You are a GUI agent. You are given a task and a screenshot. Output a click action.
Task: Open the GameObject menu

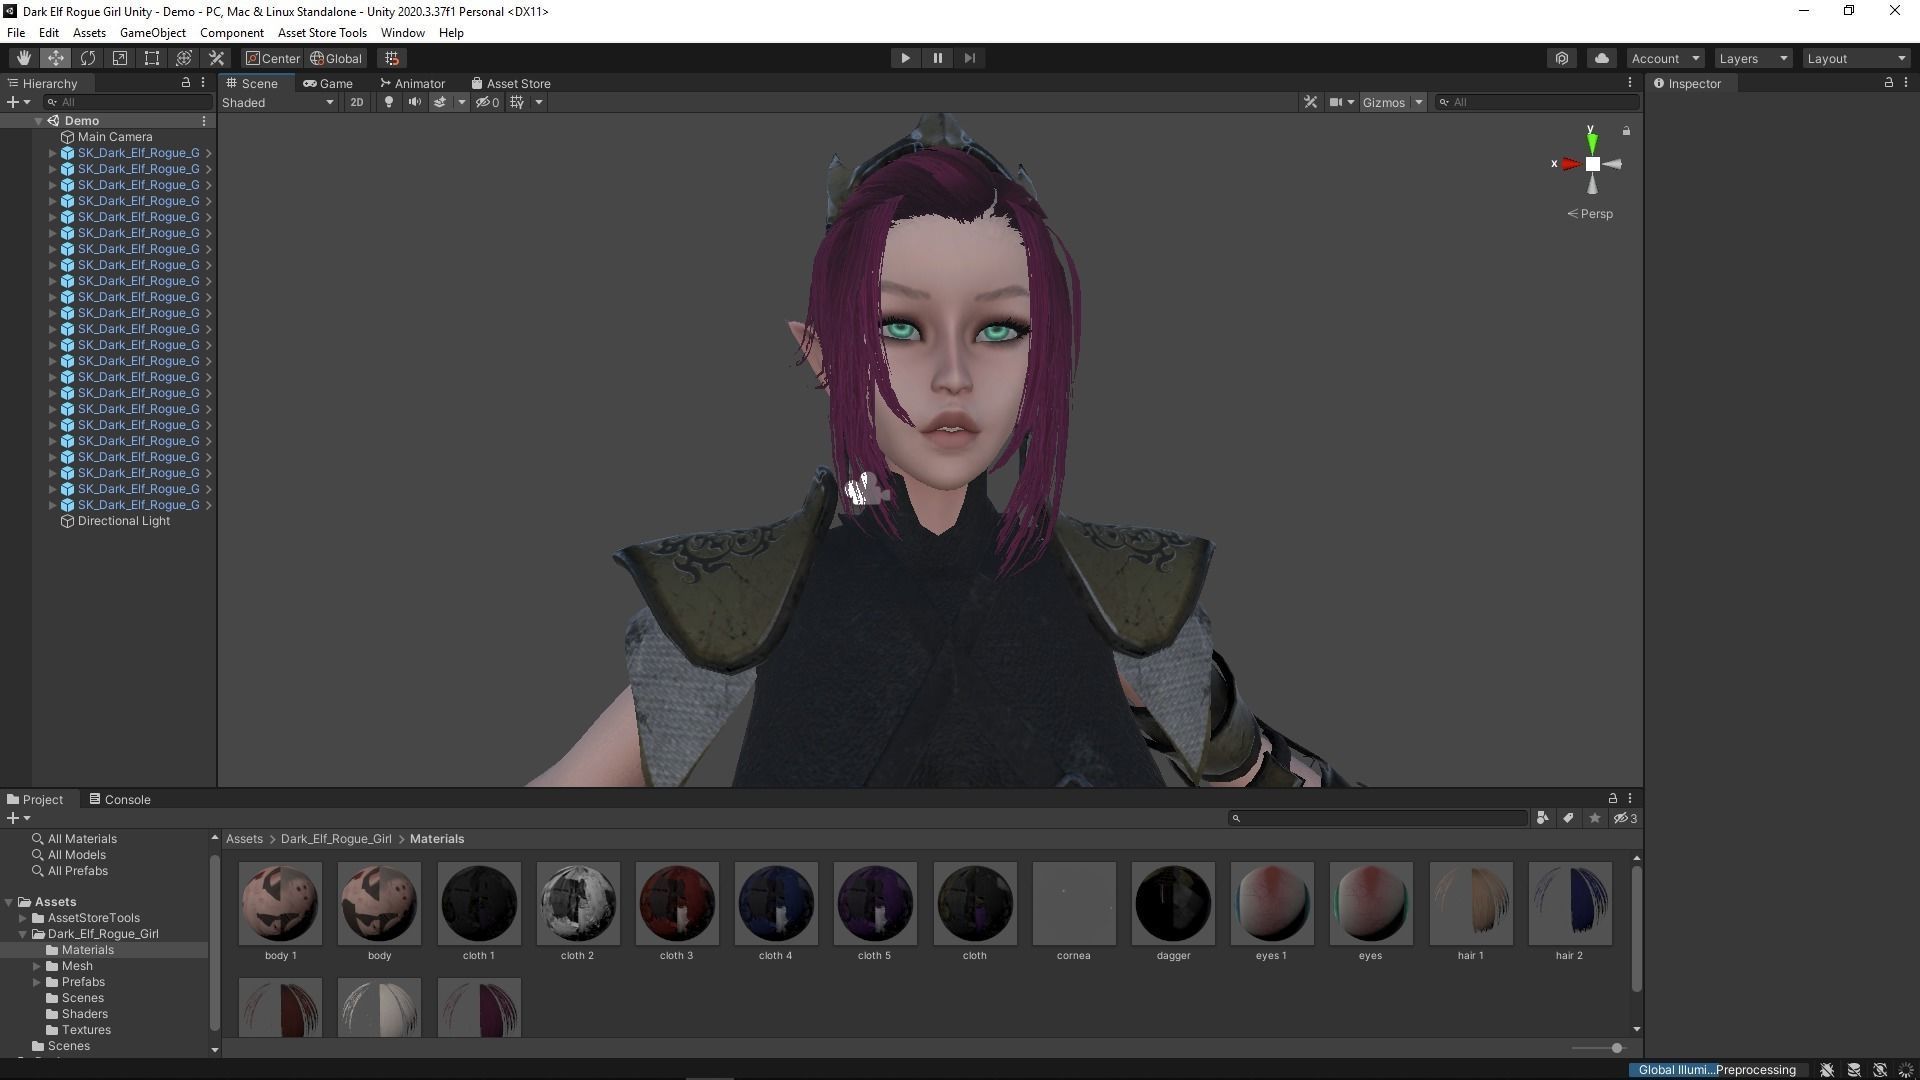click(x=153, y=32)
